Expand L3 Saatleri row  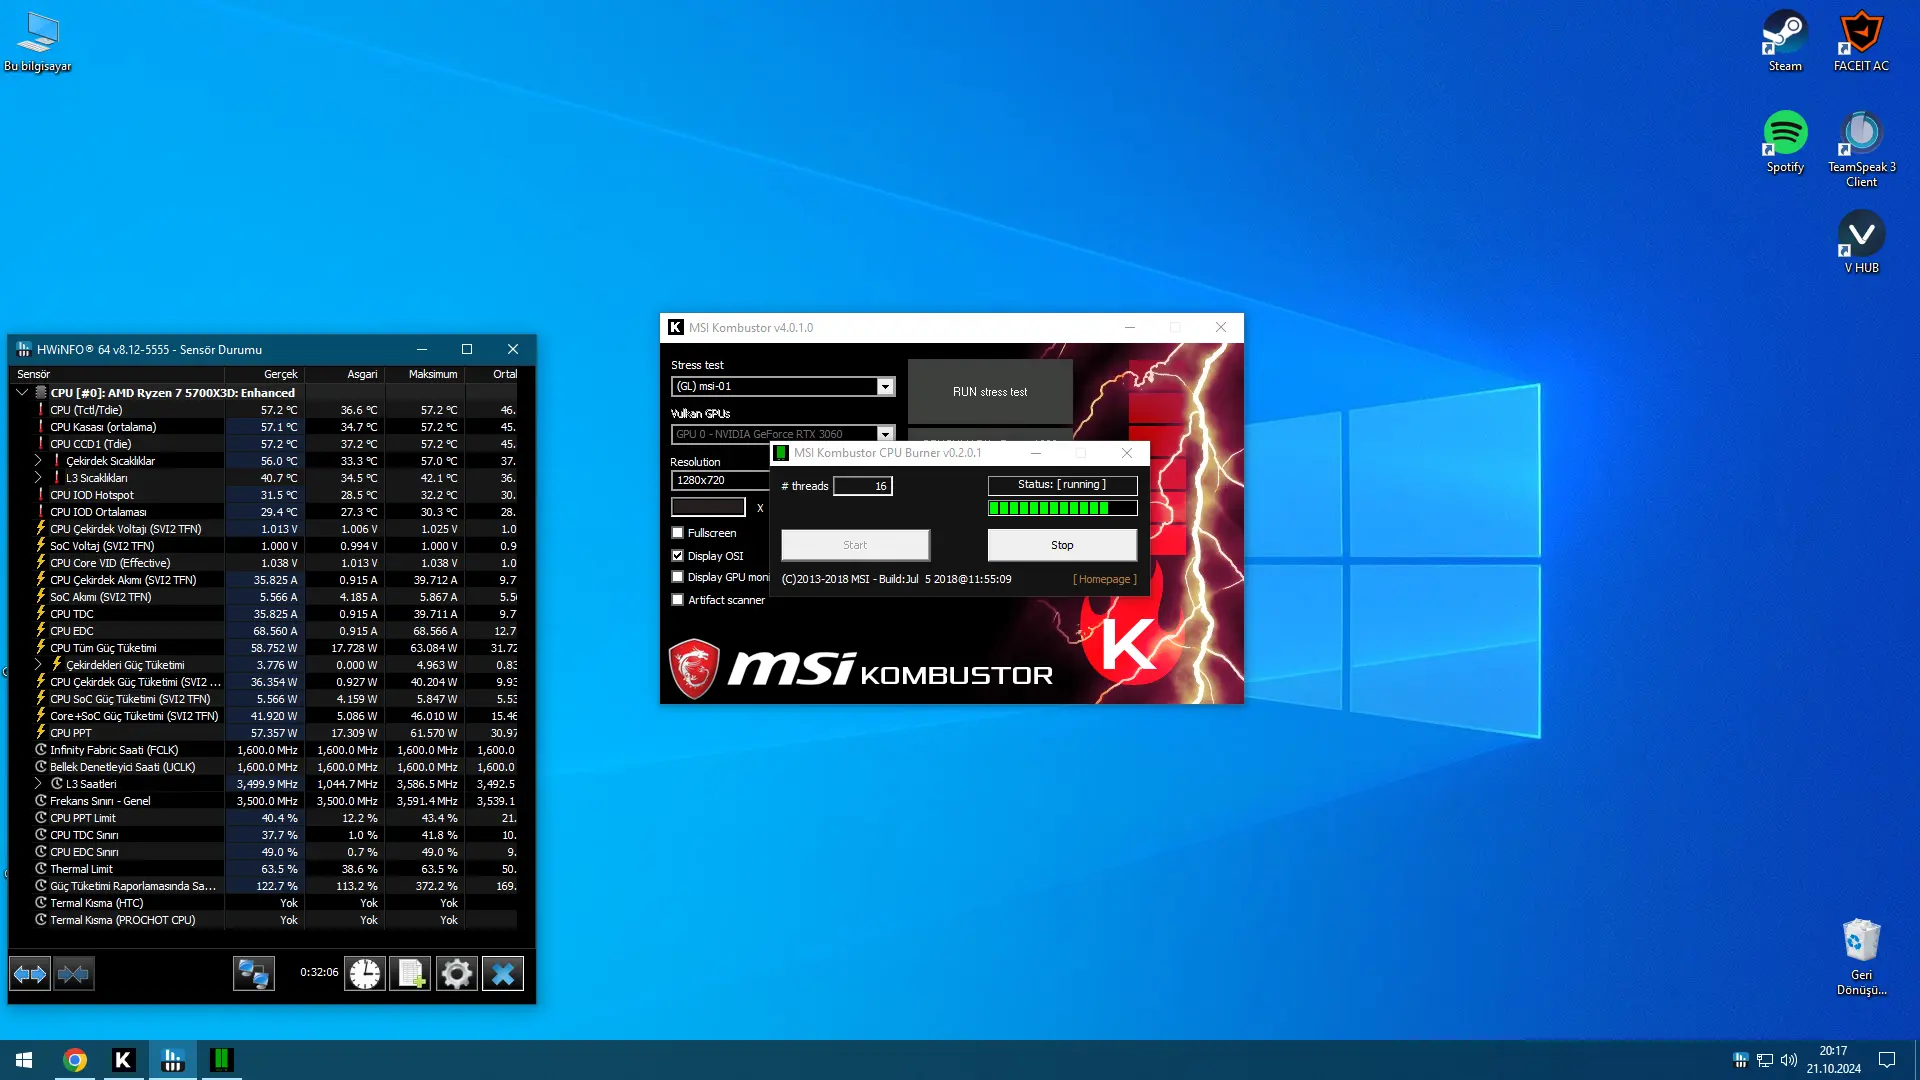(38, 784)
